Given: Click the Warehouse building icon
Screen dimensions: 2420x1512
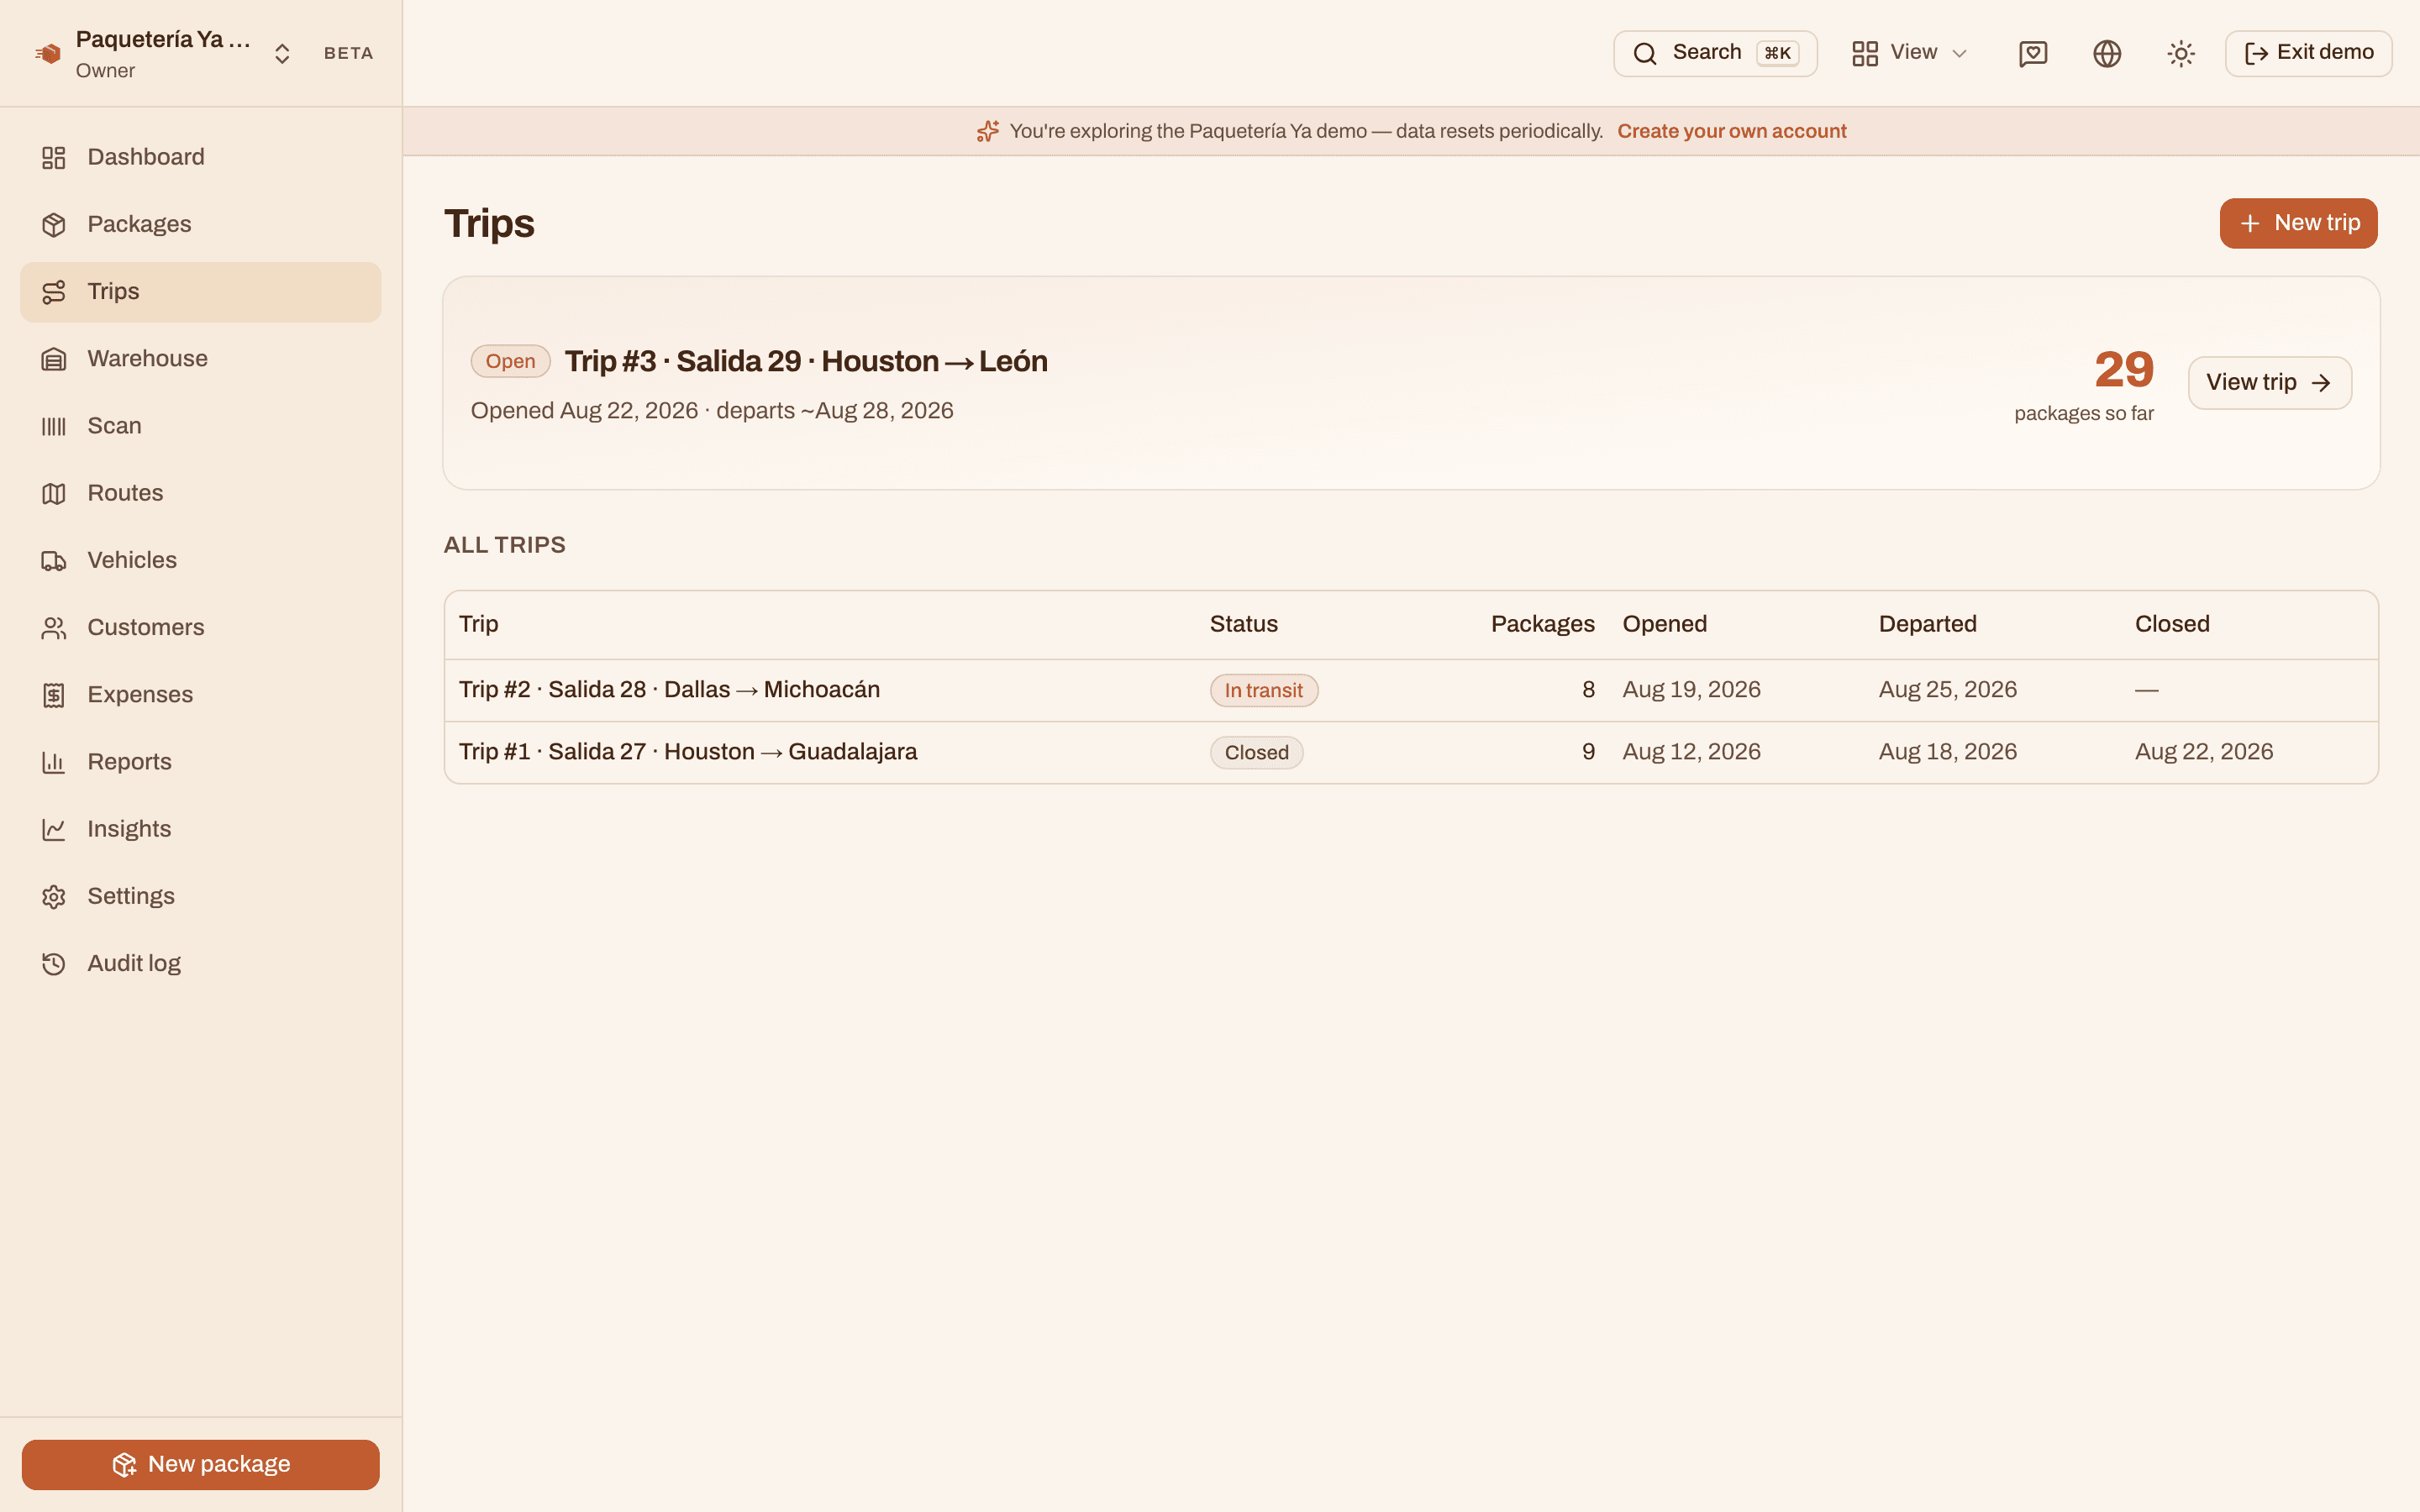Looking at the screenshot, I should (x=54, y=359).
